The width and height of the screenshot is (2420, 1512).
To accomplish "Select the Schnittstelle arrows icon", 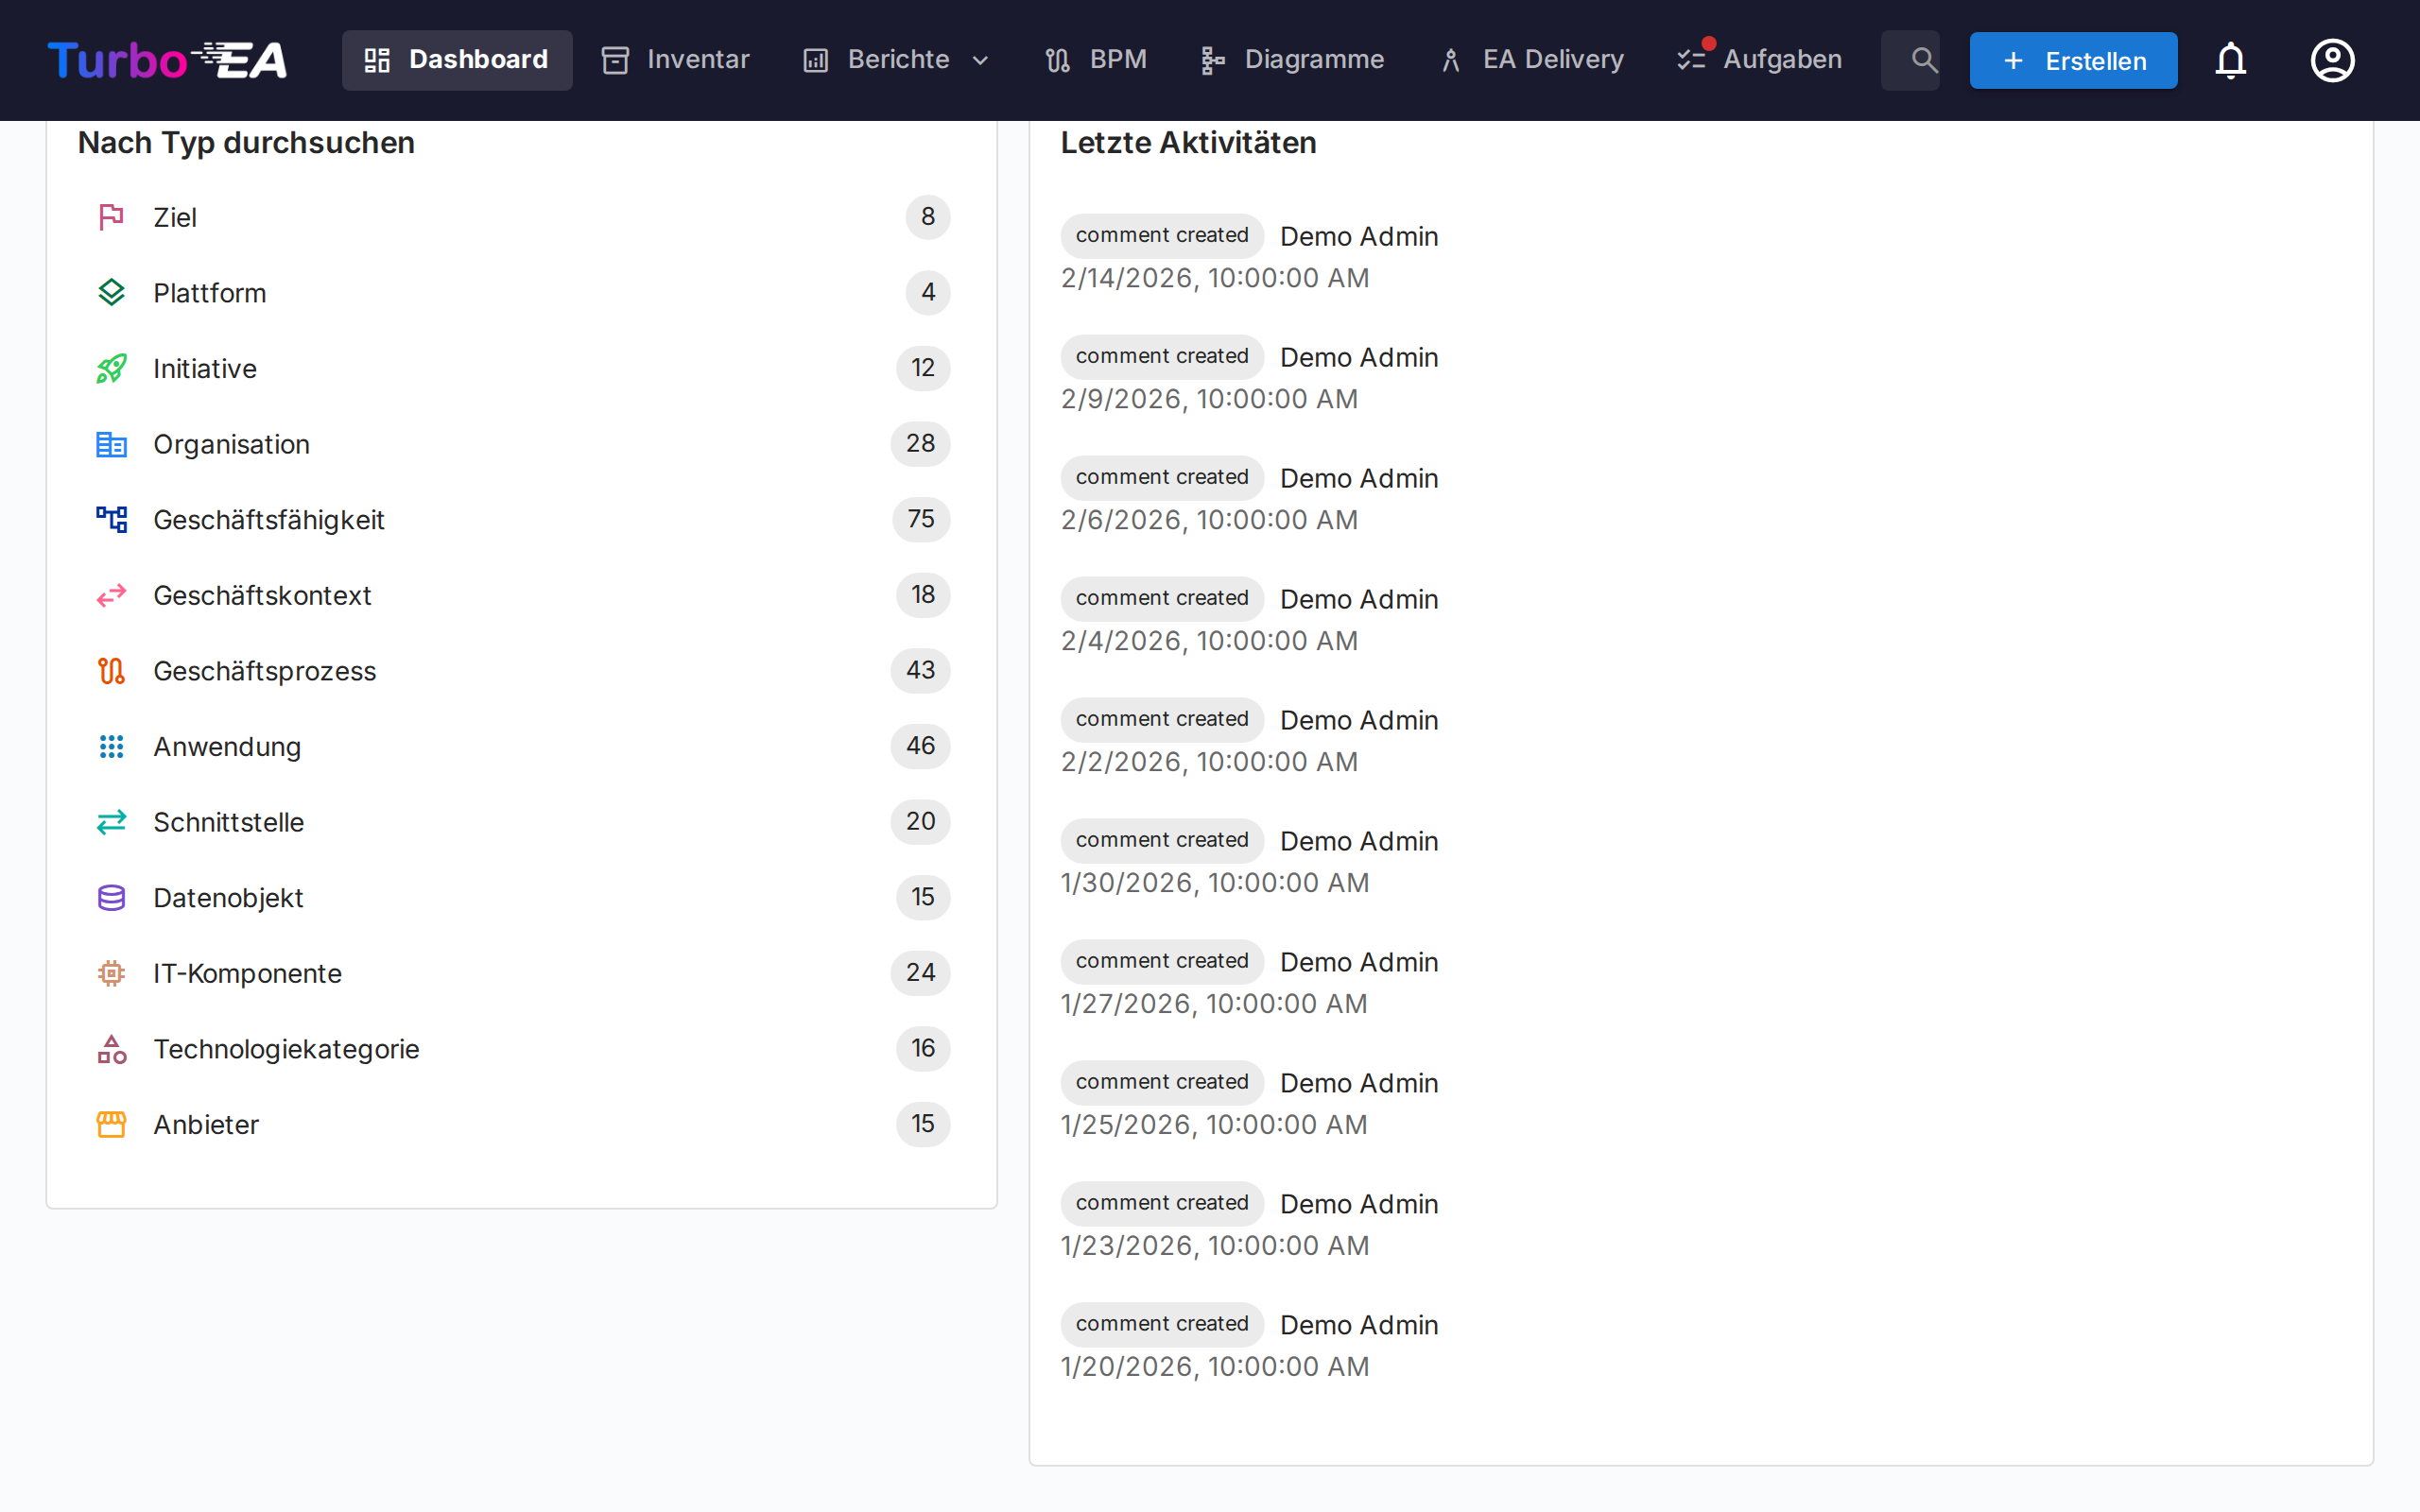I will point(111,822).
